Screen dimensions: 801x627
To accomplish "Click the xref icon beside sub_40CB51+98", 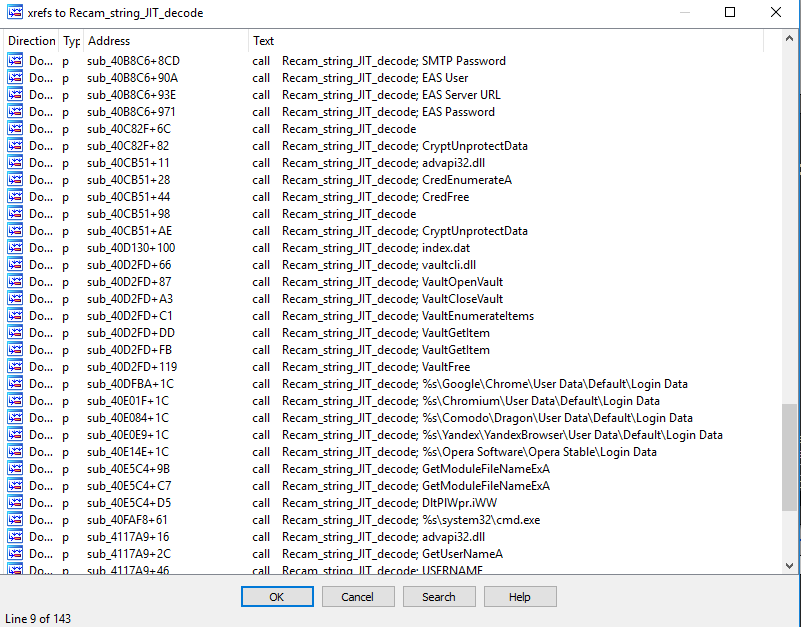I will pos(15,213).
